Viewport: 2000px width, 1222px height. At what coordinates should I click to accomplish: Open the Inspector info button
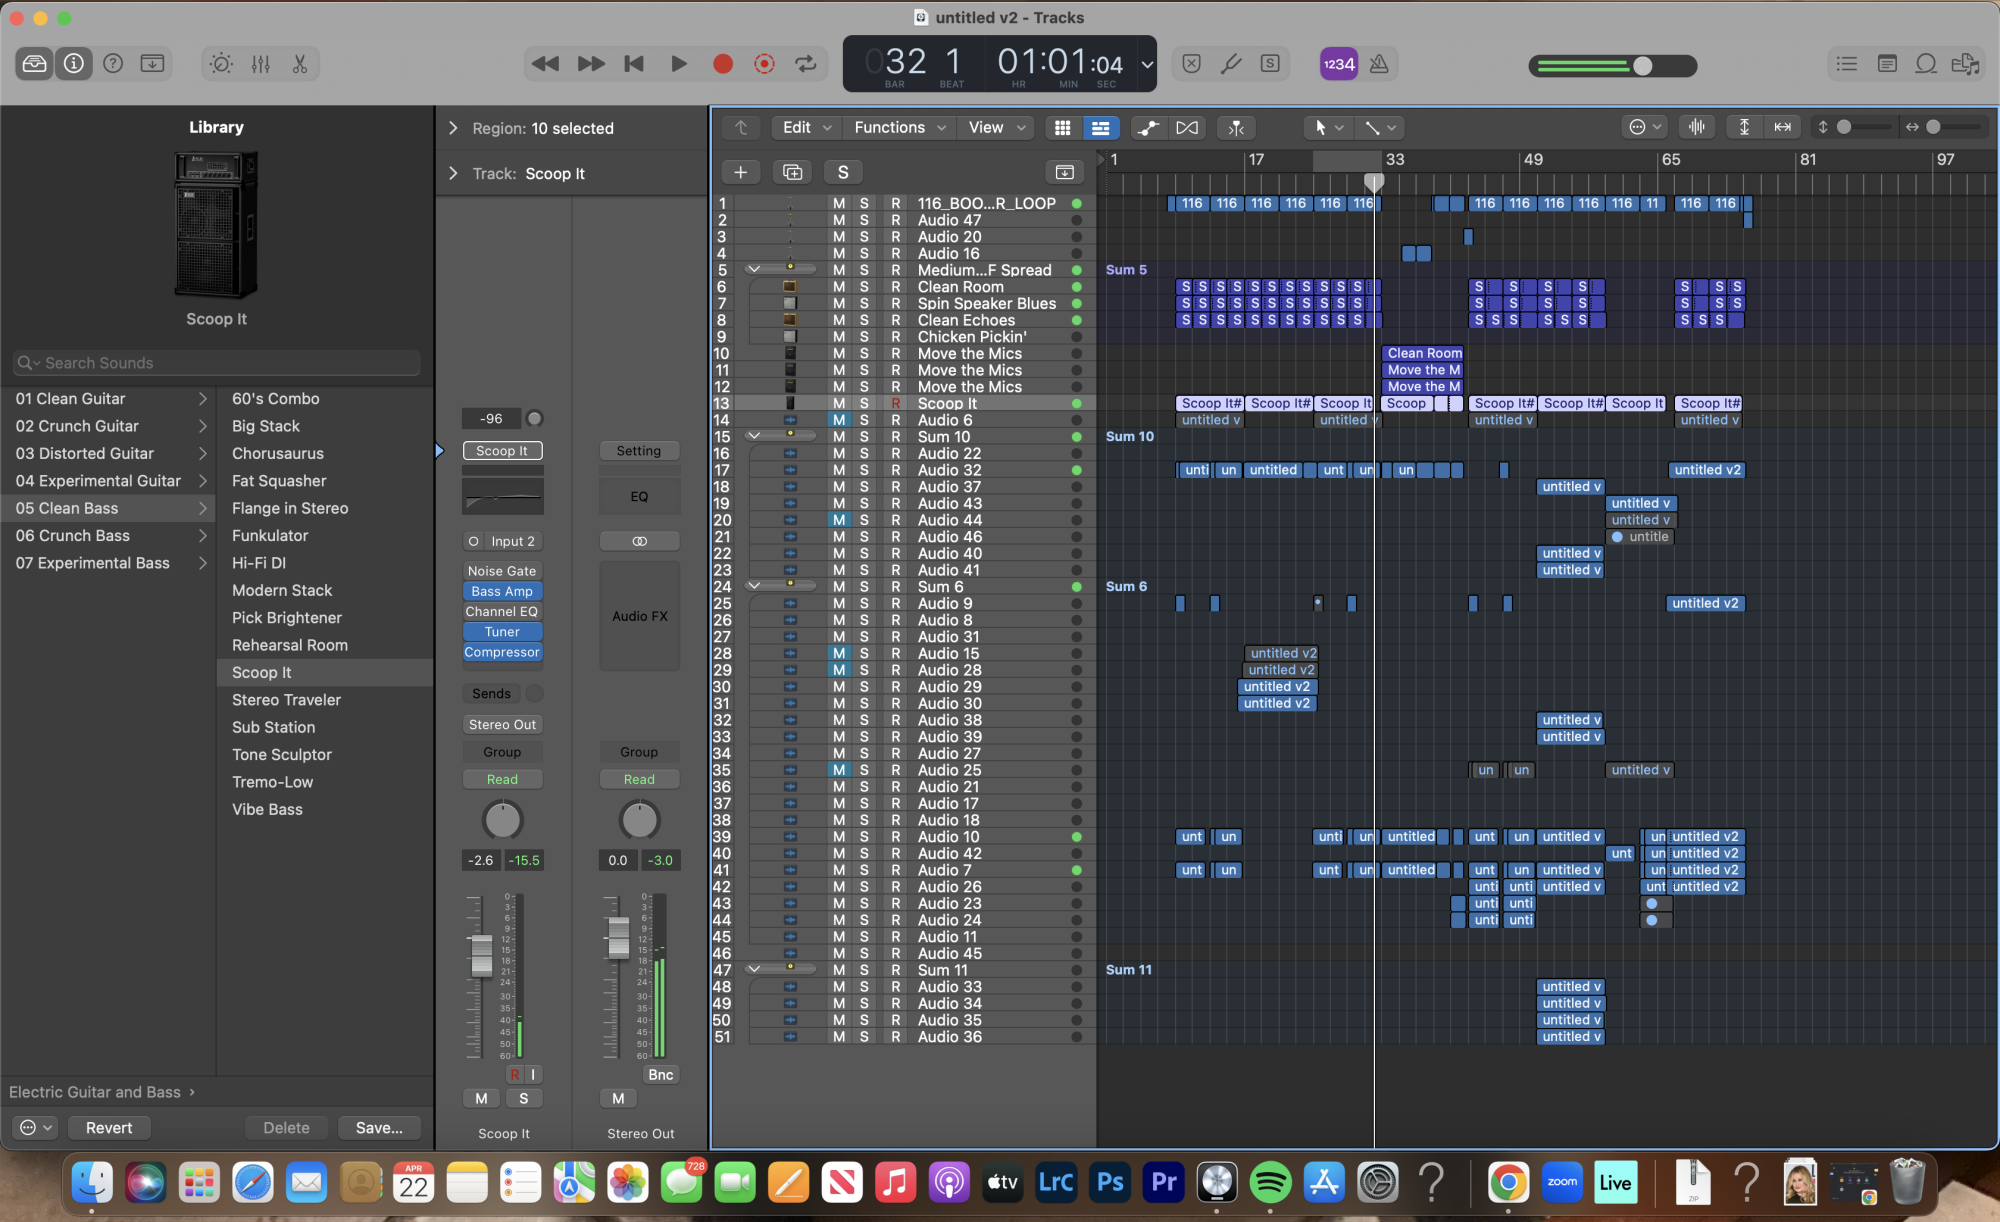pos(74,64)
